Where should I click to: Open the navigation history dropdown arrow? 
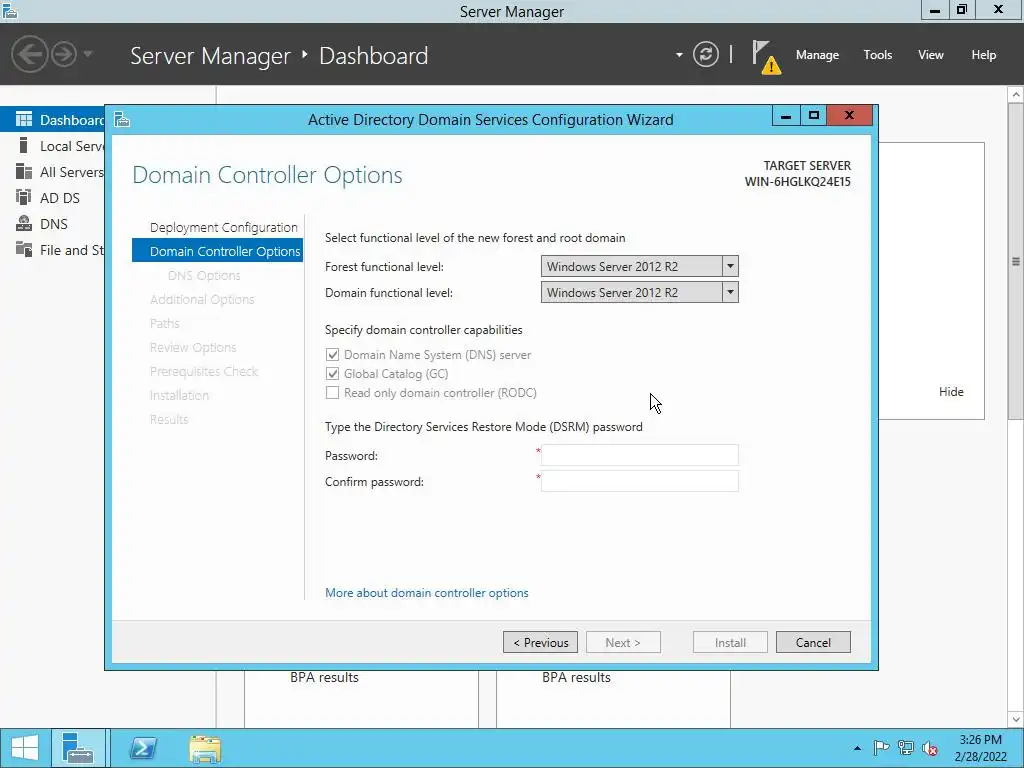click(x=88, y=54)
